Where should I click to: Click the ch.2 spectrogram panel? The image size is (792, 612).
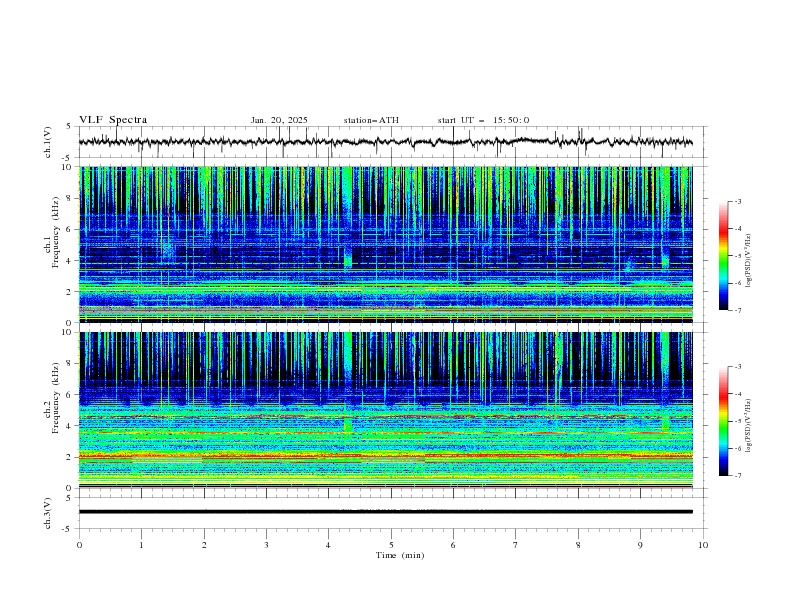coord(385,410)
